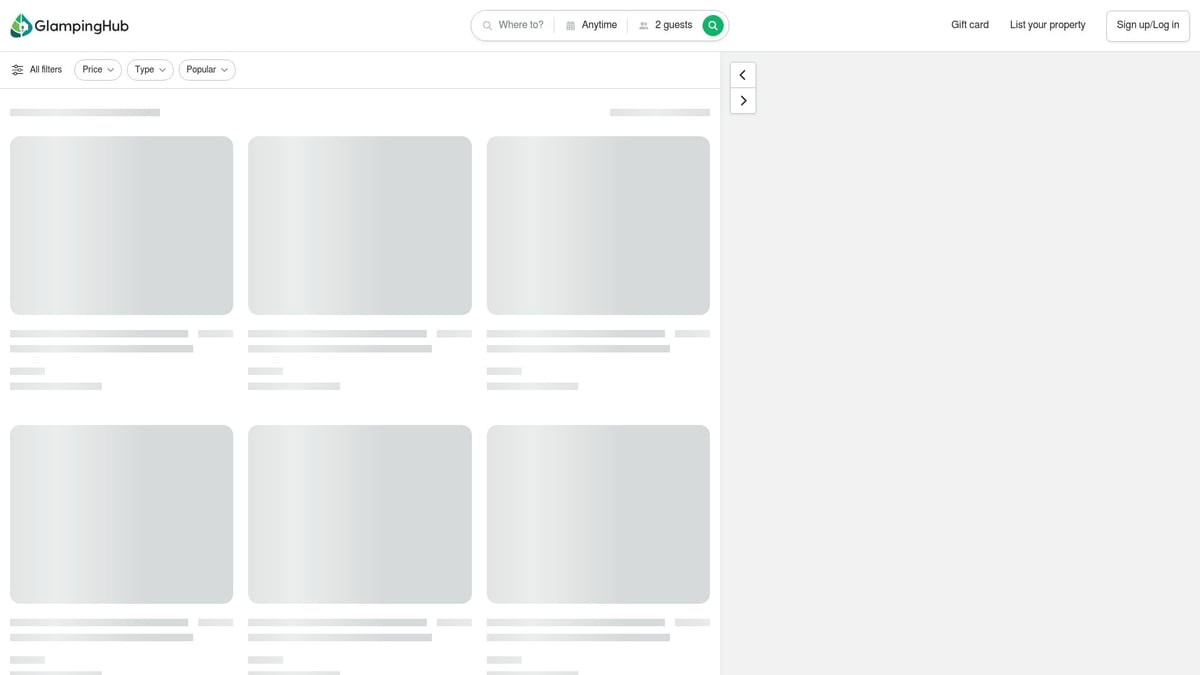
Task: Open the first listing placeholder in top row
Action: 121,225
